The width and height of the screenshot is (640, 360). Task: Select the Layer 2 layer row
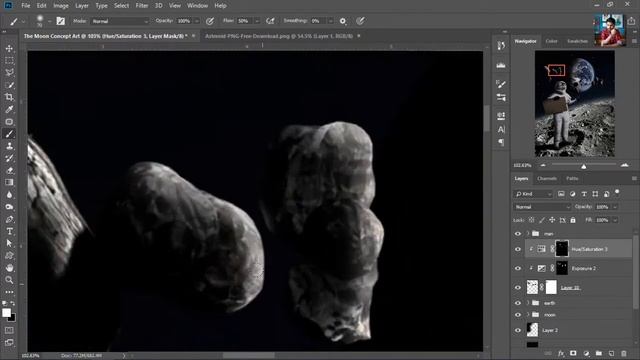(x=572, y=330)
